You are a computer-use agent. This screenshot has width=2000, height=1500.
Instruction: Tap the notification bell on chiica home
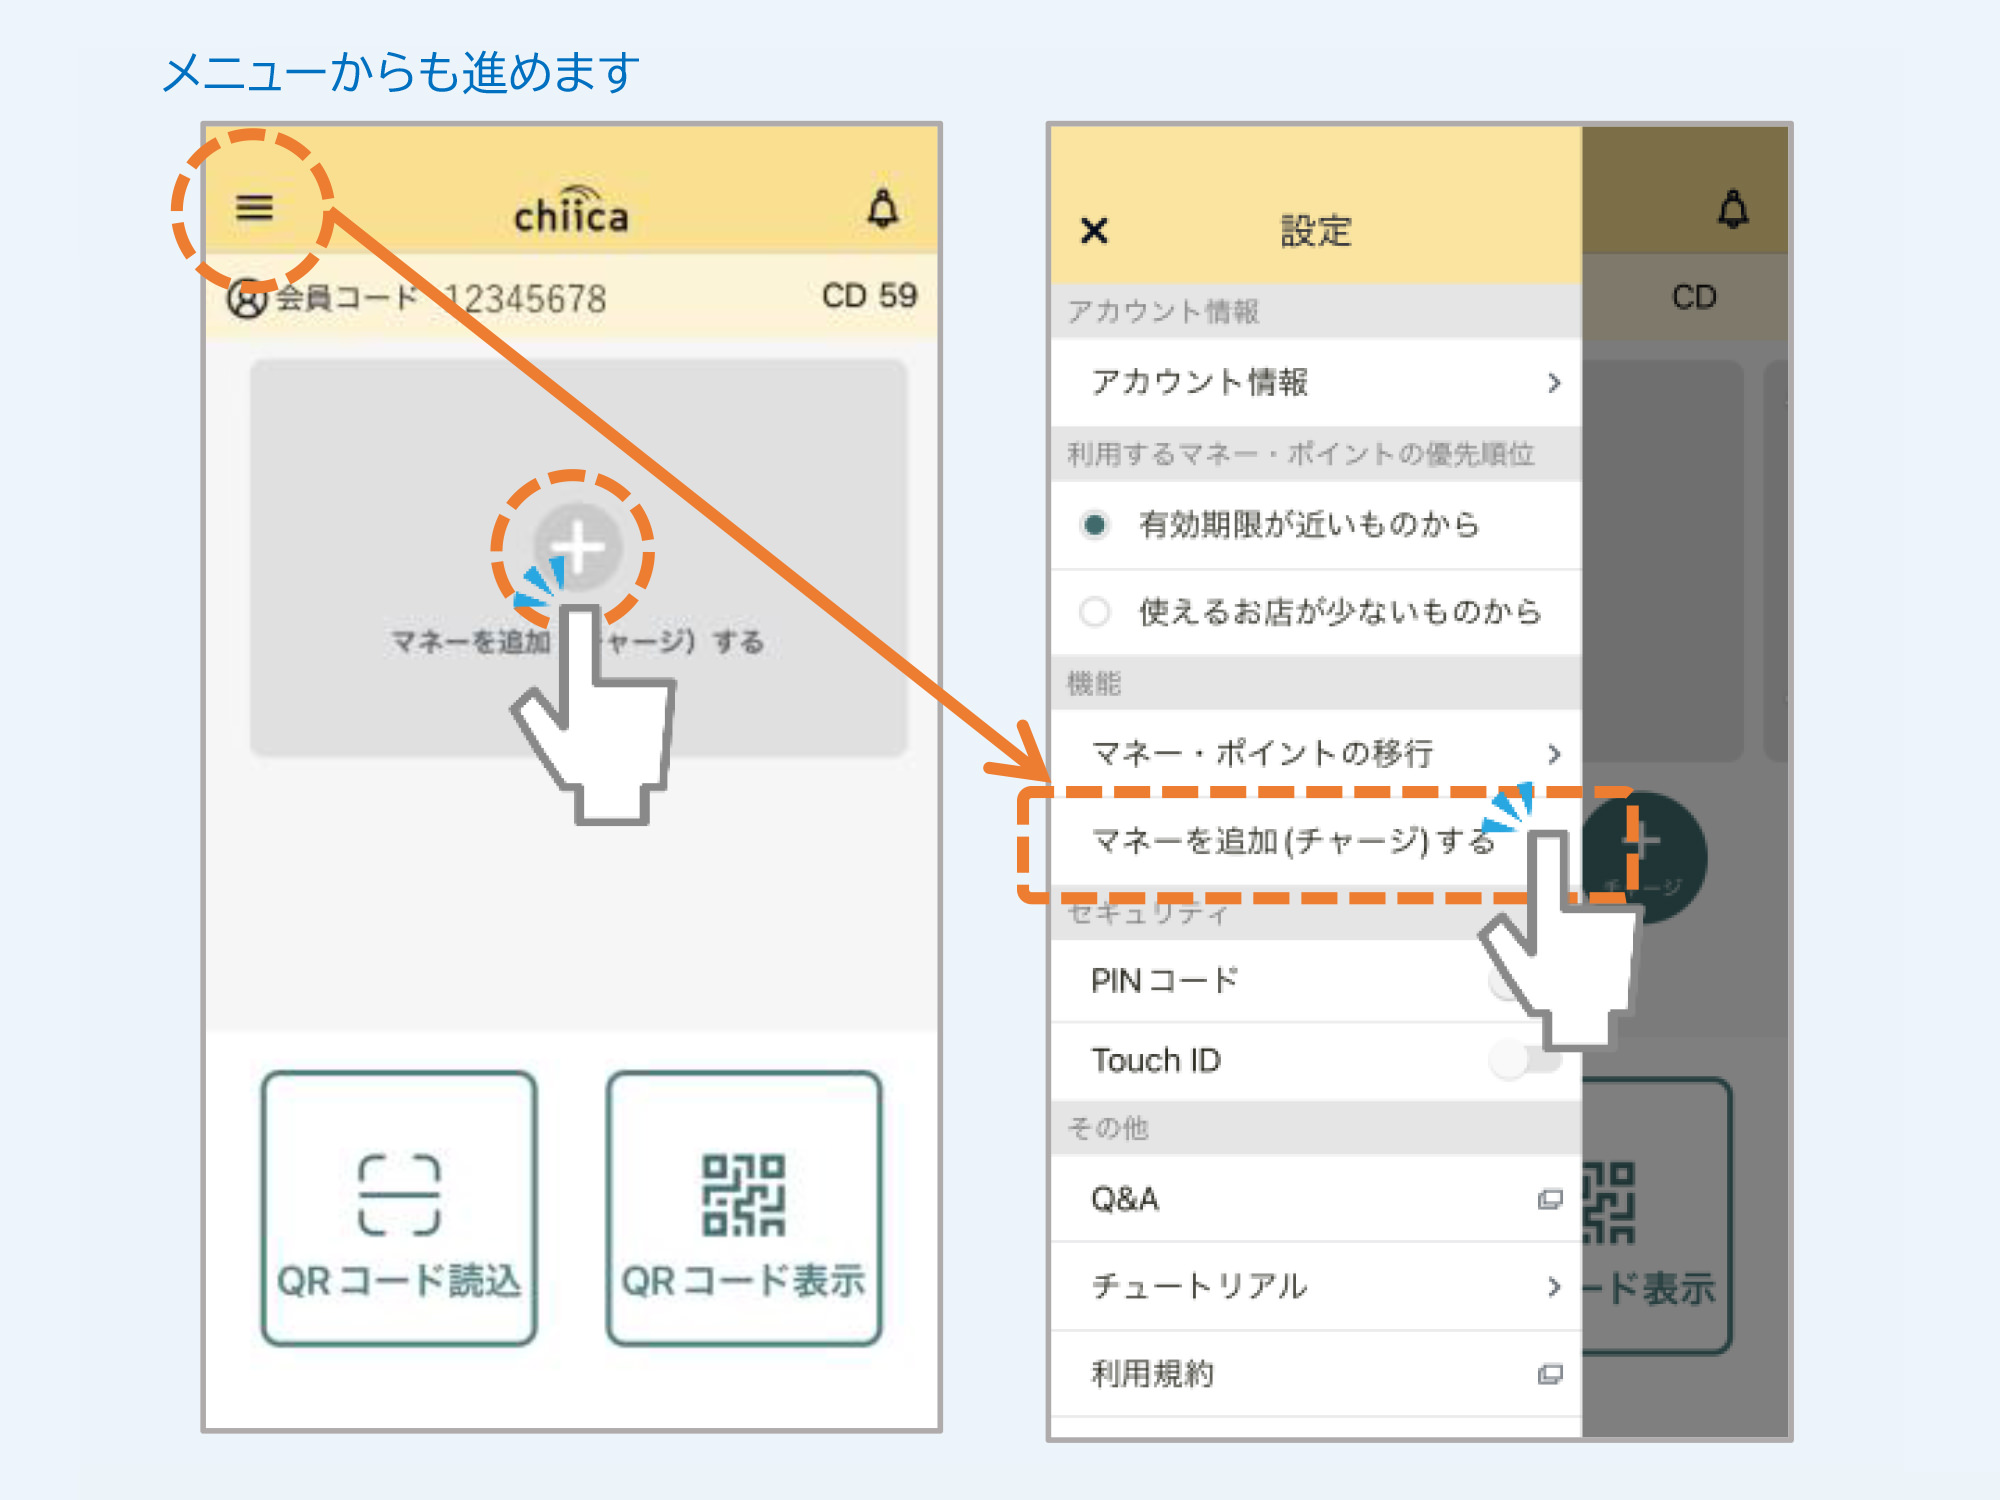point(882,209)
